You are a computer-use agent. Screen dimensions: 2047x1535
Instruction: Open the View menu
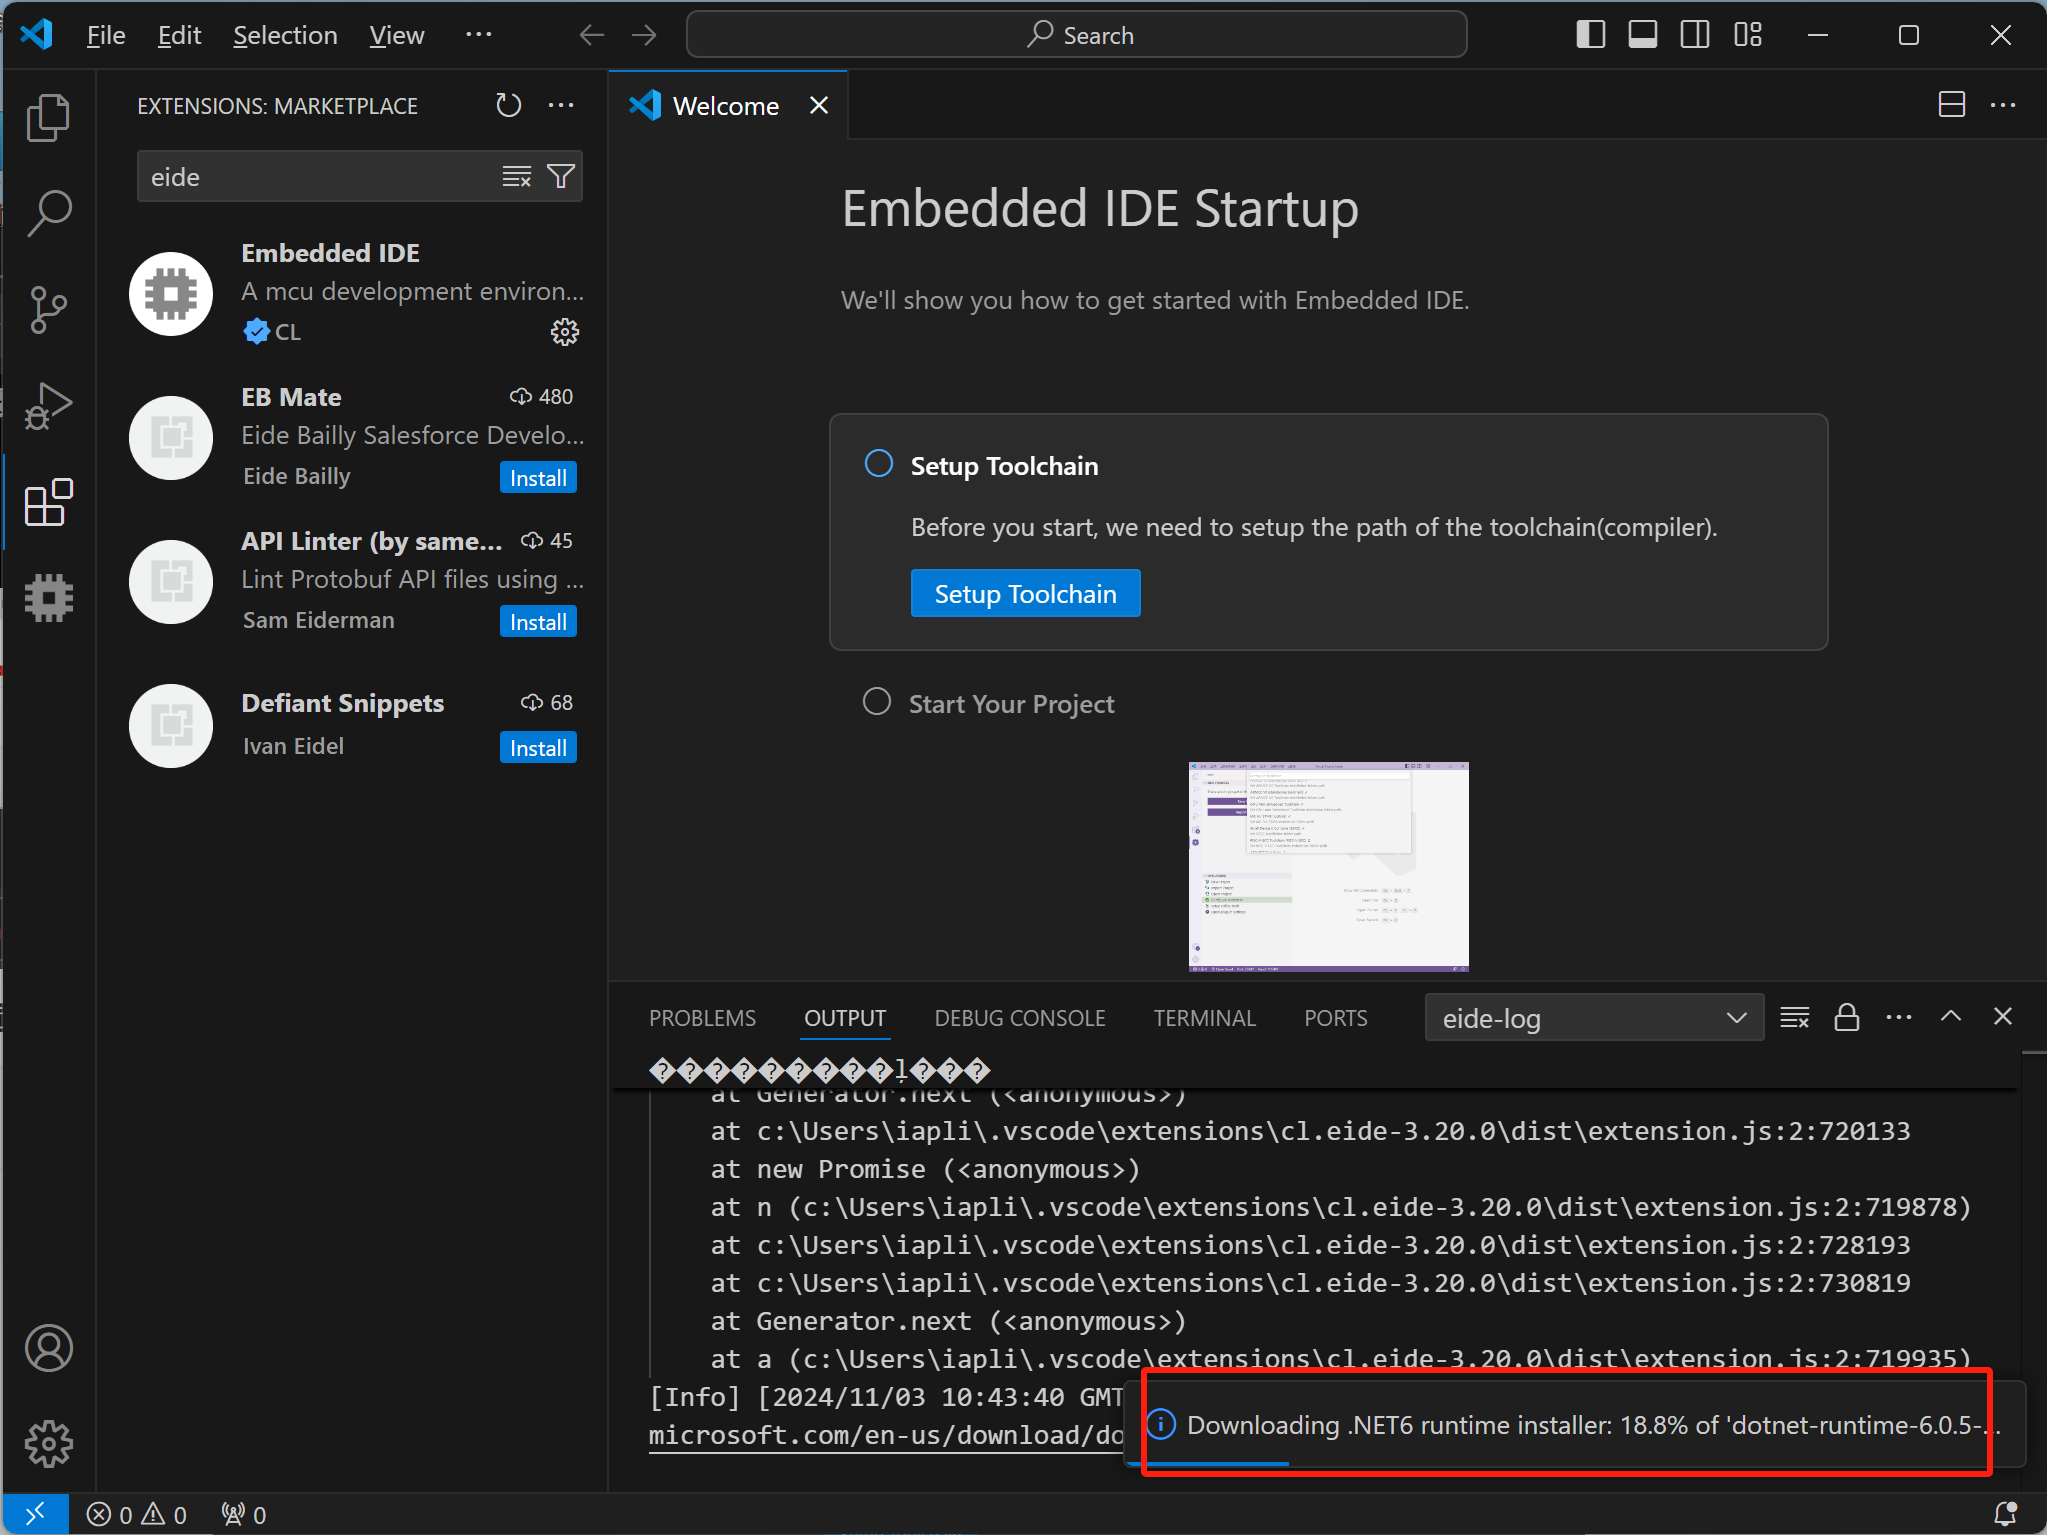point(397,35)
